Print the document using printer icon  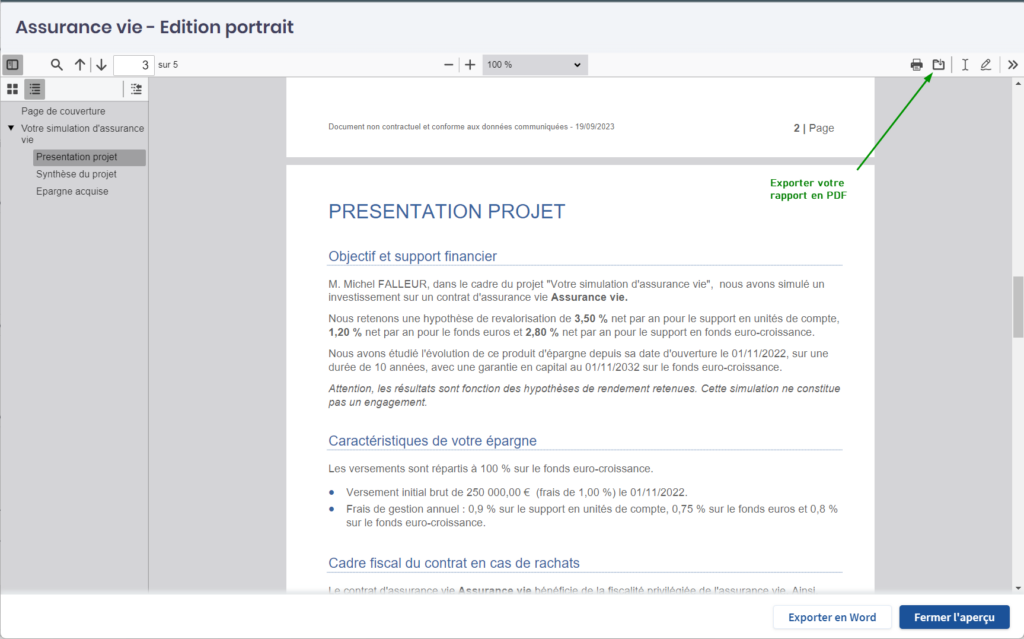(916, 65)
